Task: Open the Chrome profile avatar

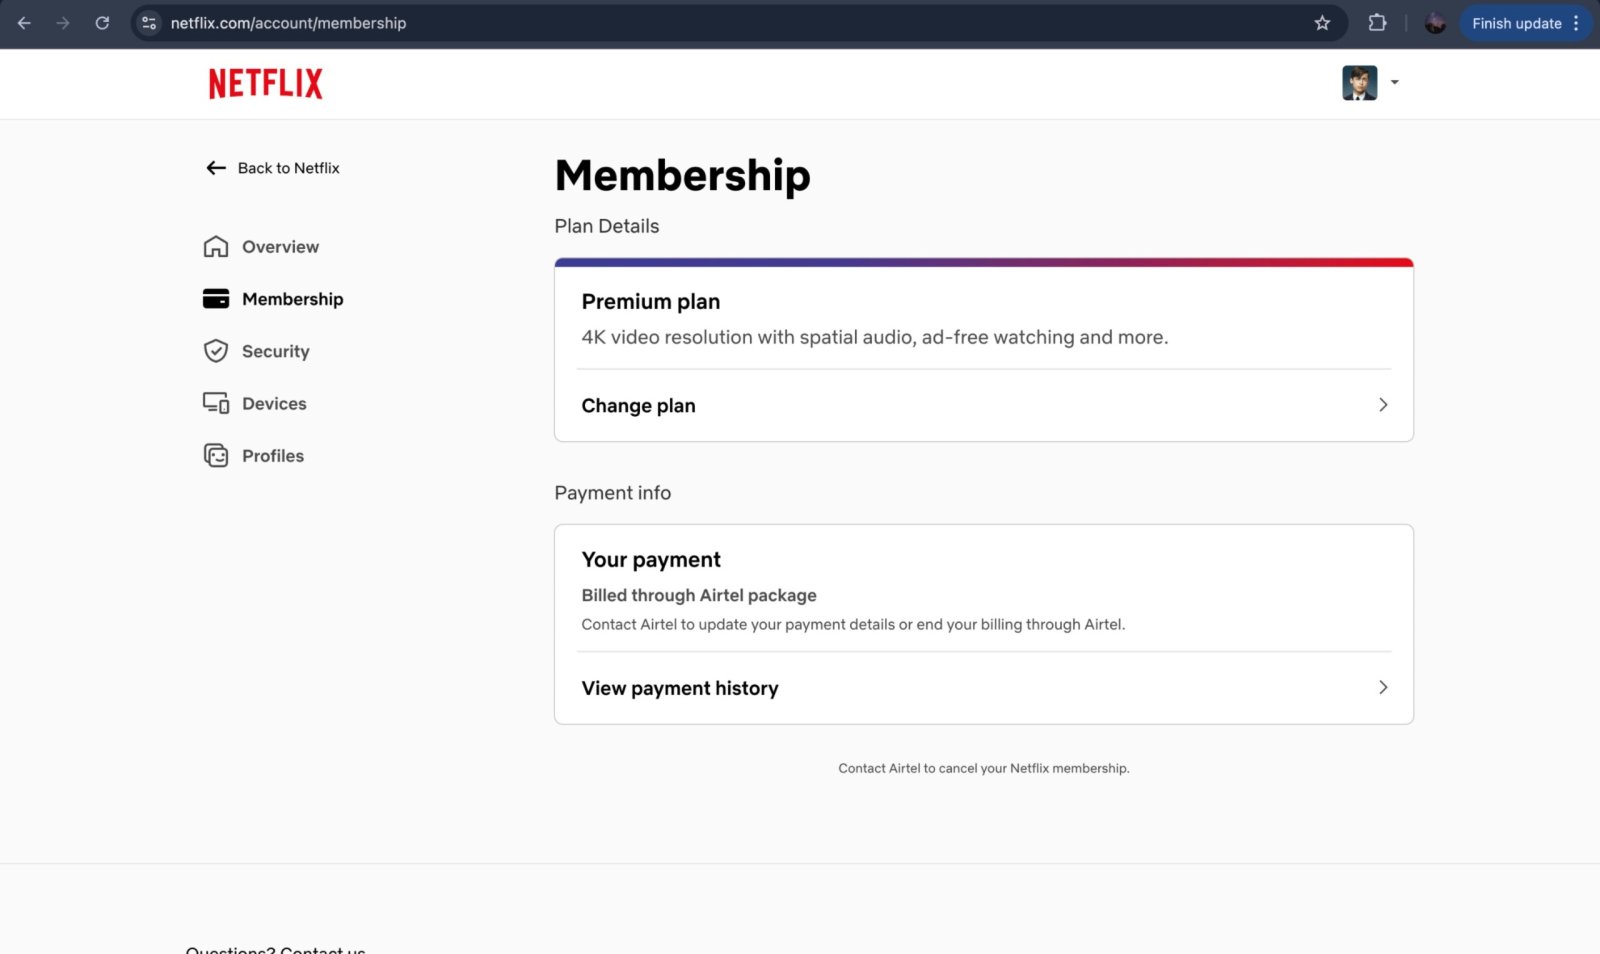Action: click(1435, 23)
